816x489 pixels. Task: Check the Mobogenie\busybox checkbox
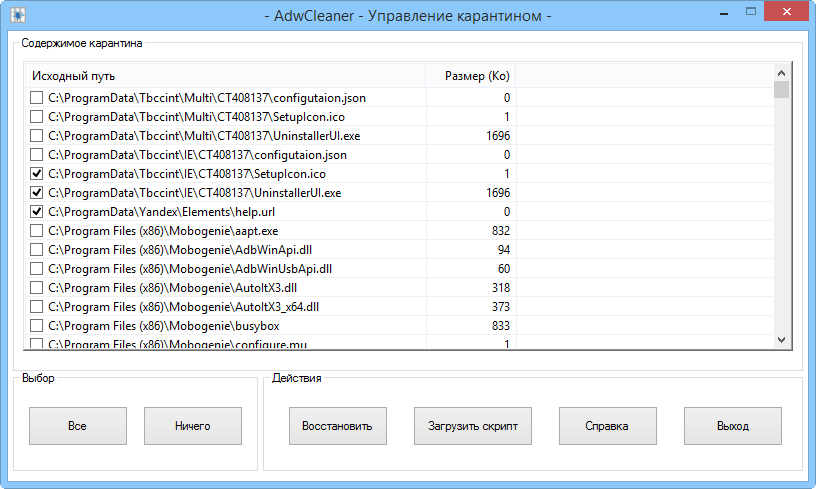pos(36,326)
